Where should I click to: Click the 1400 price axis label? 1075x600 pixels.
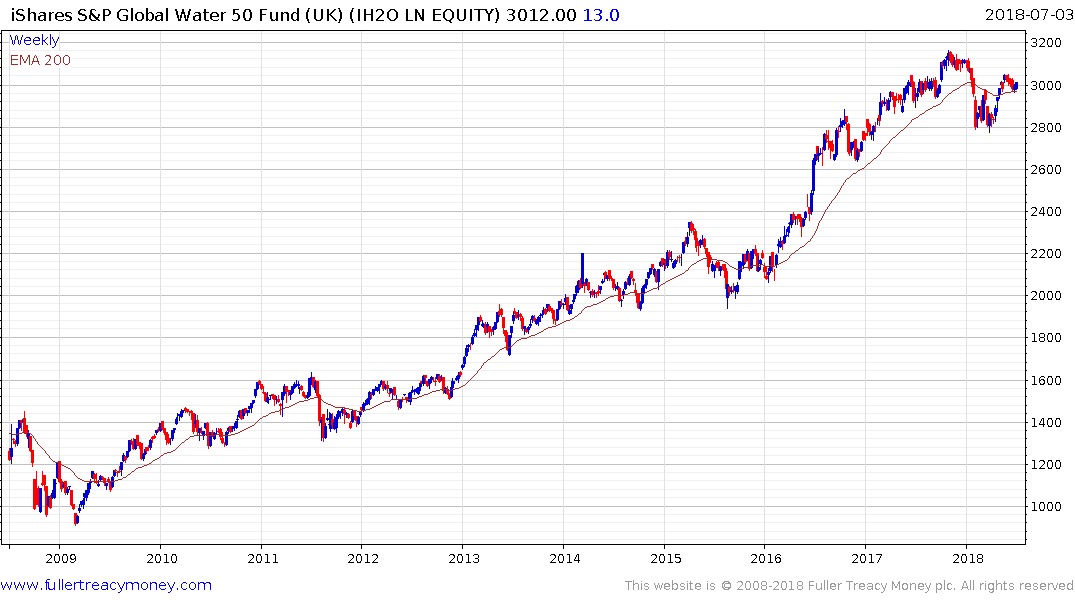[x=1046, y=422]
